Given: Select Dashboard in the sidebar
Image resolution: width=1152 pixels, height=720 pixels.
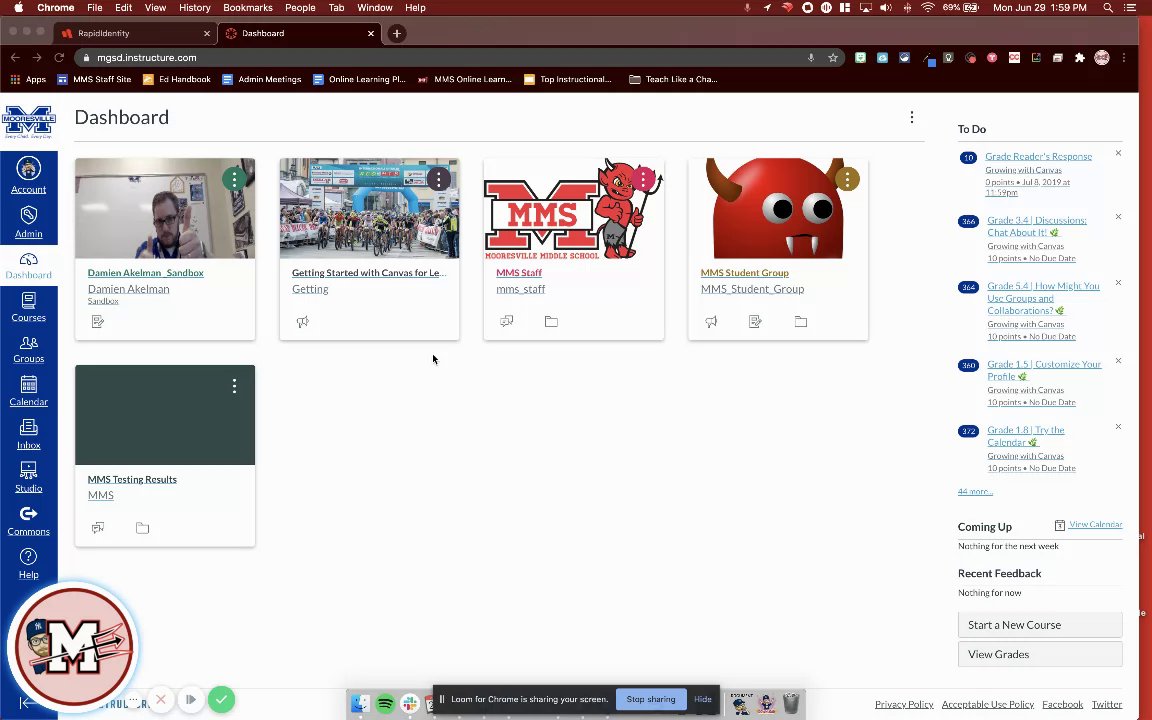Looking at the screenshot, I should (29, 265).
